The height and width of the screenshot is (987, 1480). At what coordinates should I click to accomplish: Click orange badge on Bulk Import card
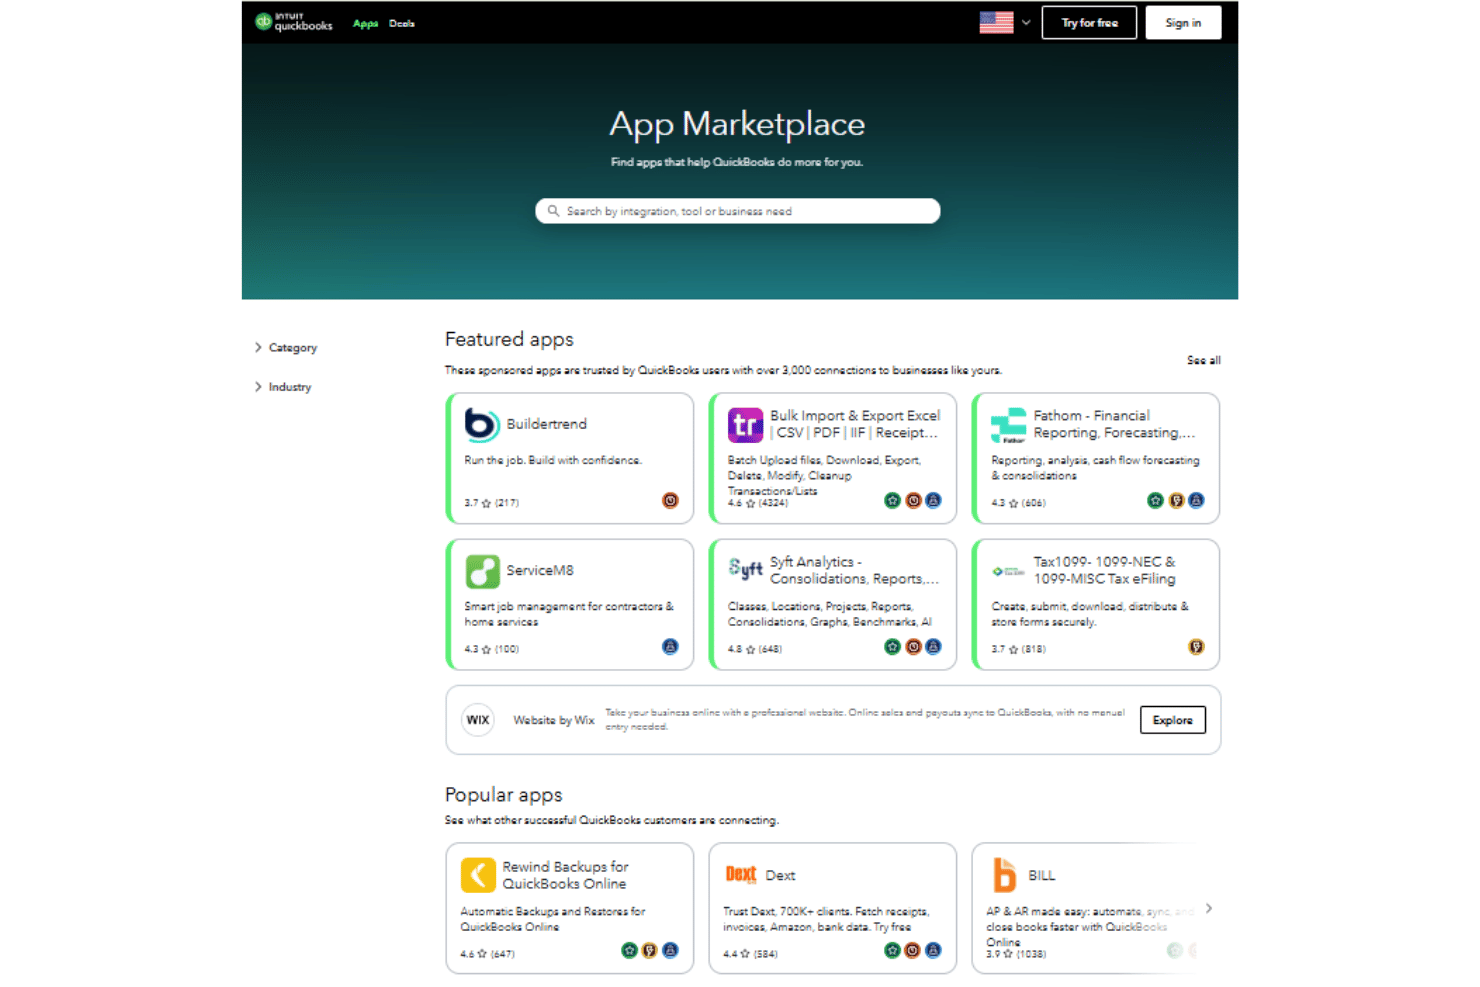[x=913, y=500]
